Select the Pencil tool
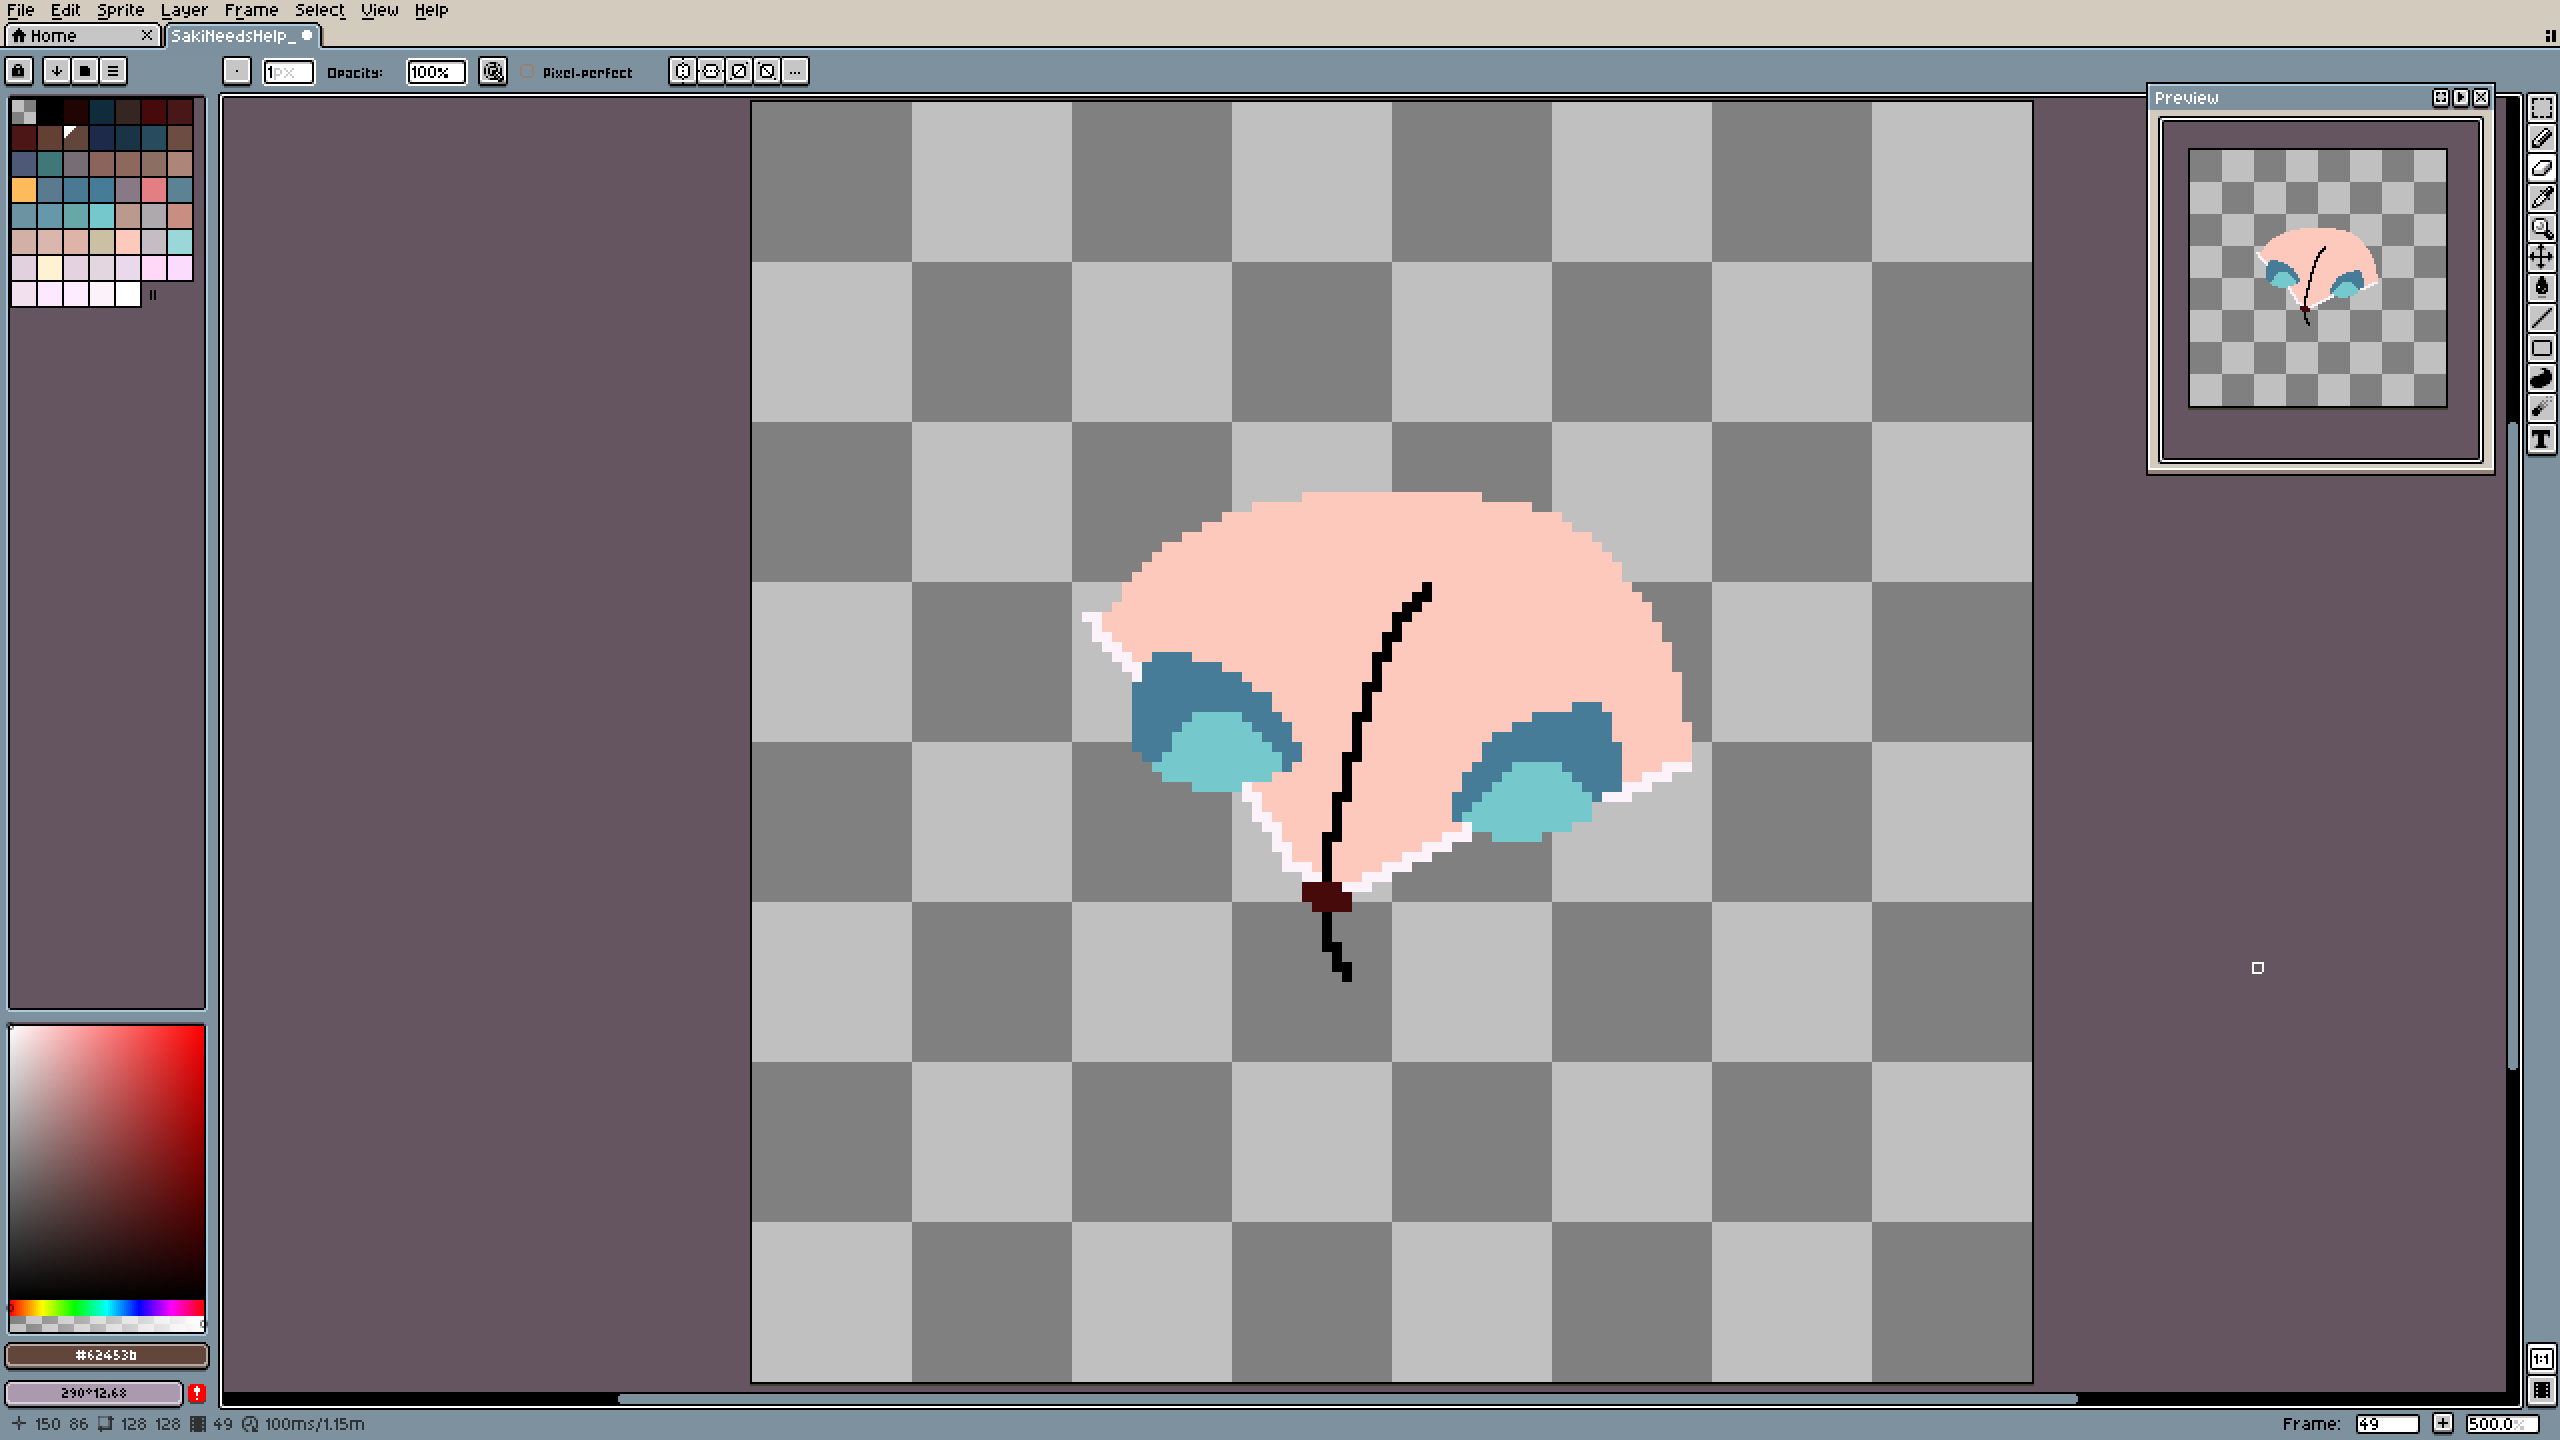The width and height of the screenshot is (2560, 1440). tap(2541, 138)
